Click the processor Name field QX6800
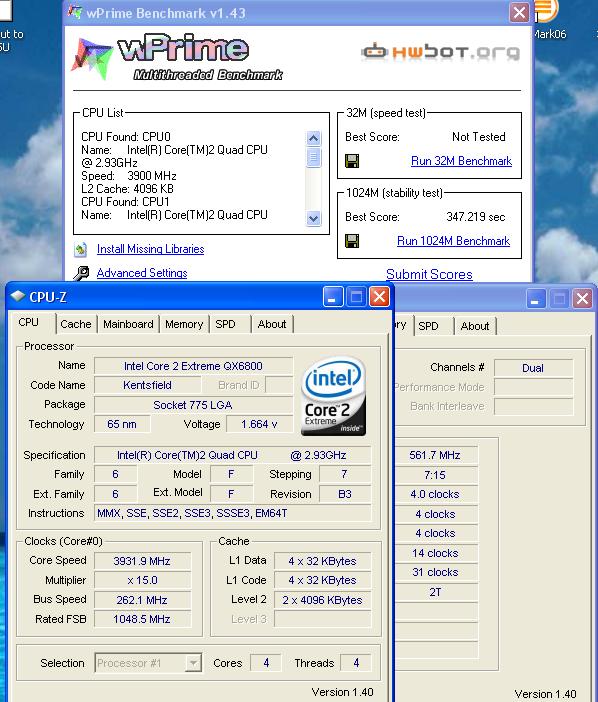 [x=193, y=366]
